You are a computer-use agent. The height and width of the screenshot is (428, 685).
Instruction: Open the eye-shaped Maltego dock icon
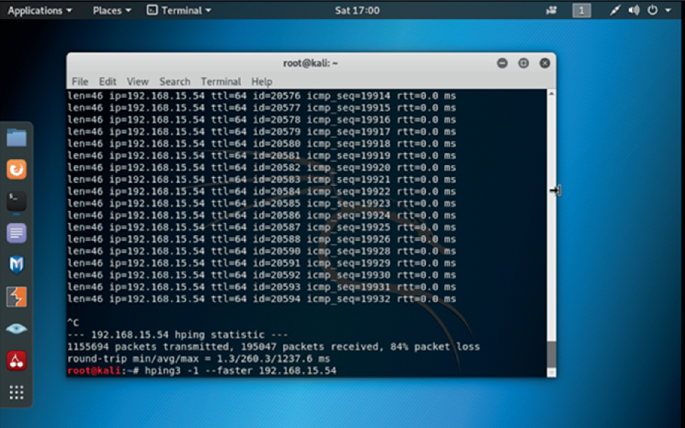(x=17, y=328)
